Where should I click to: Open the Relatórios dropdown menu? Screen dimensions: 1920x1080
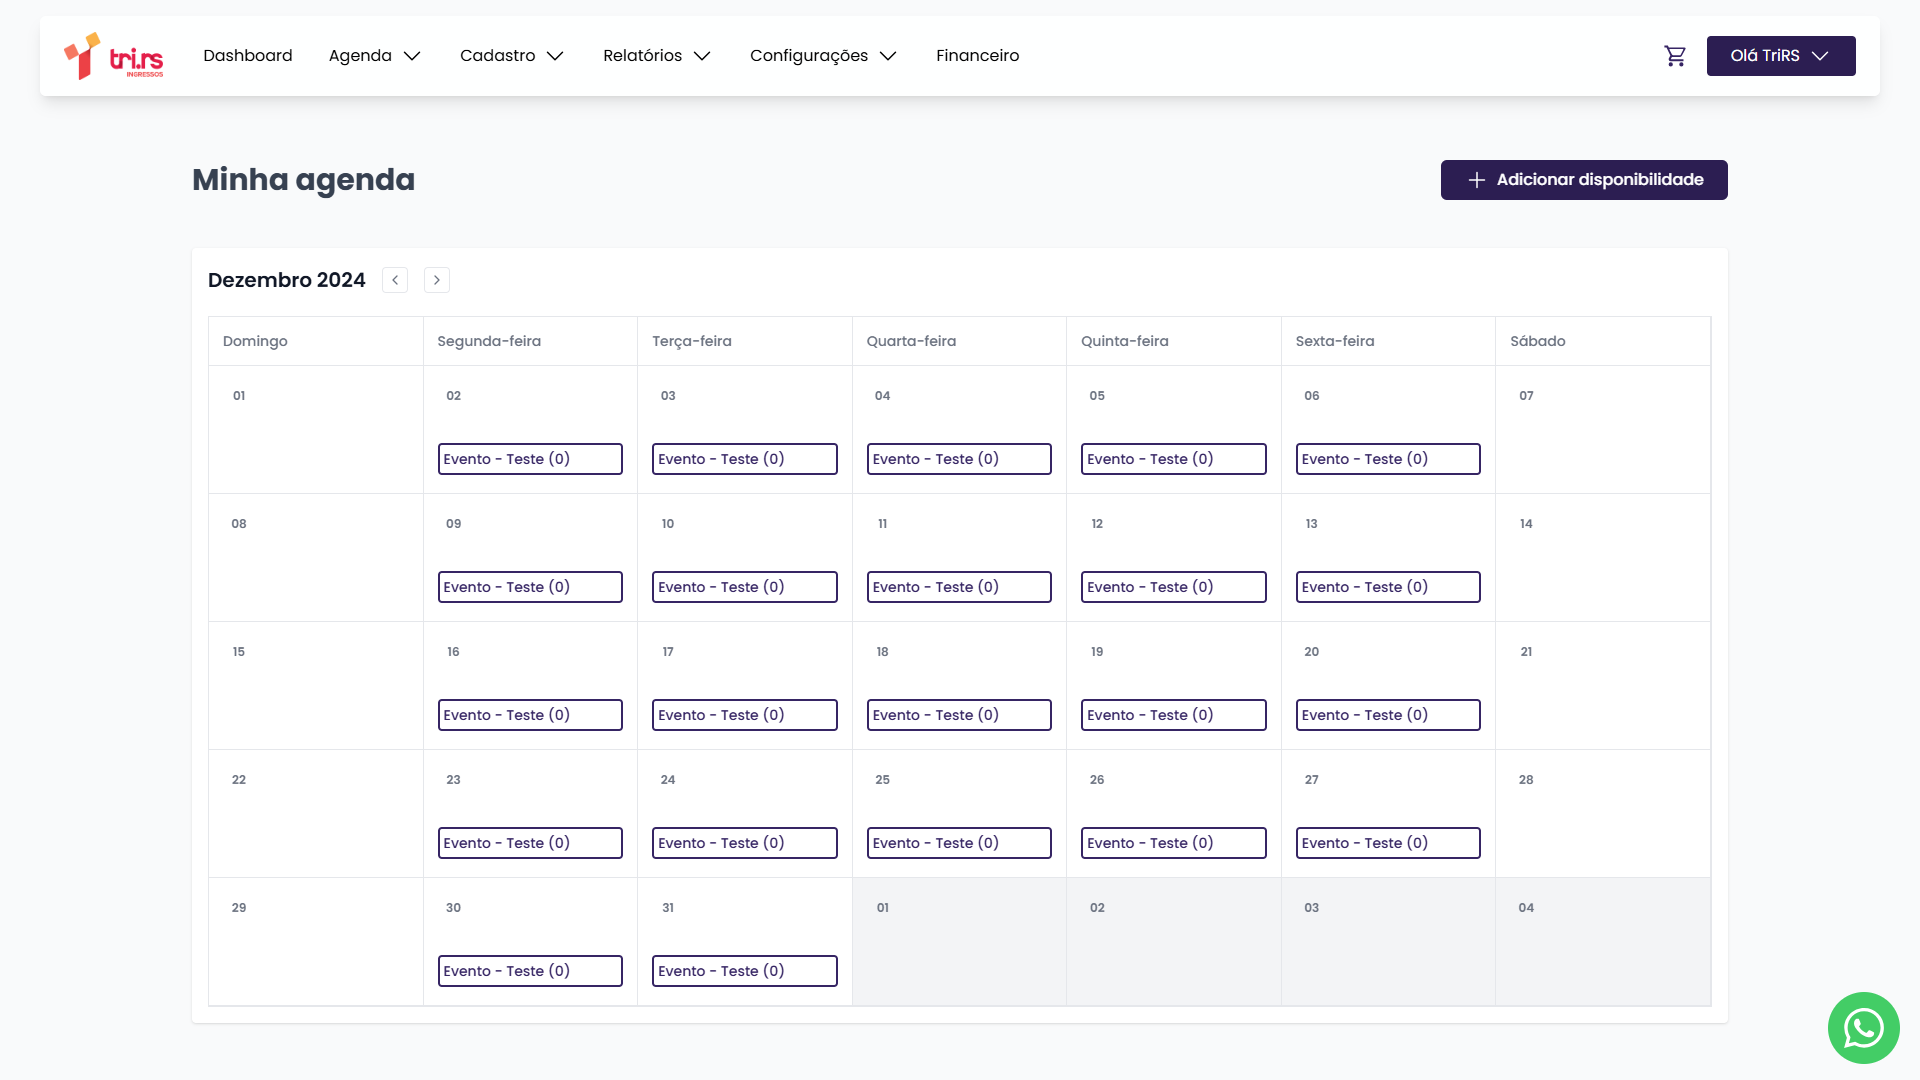[x=656, y=56]
